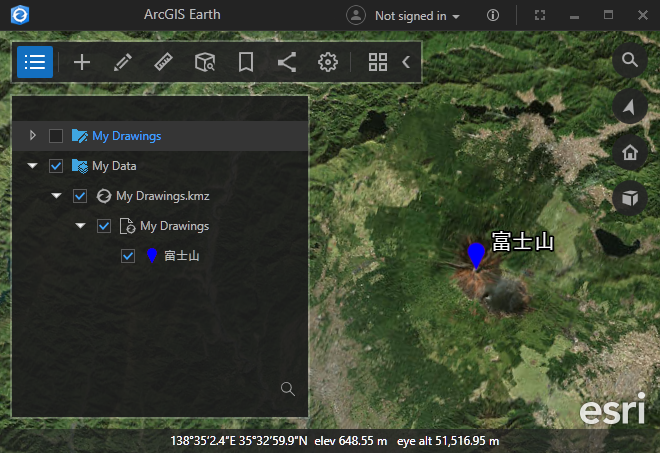The image size is (660, 453).
Task: Select the highlighted My Drawings folder row
Action: pyautogui.click(x=160, y=136)
